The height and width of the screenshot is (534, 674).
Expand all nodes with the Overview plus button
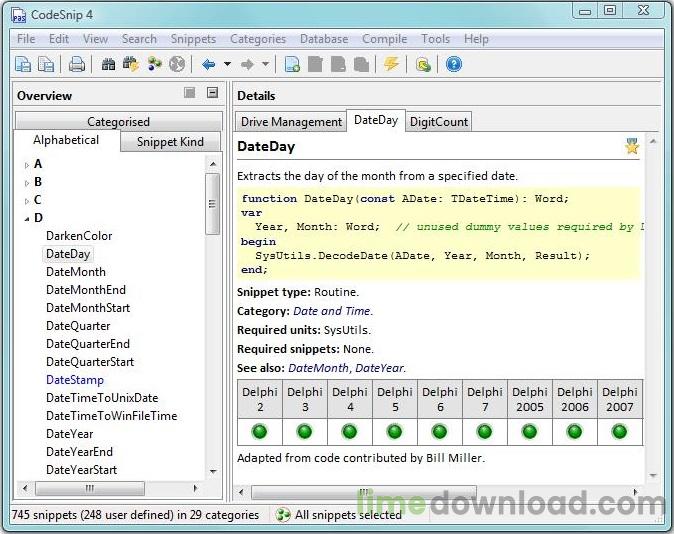pyautogui.click(x=190, y=92)
